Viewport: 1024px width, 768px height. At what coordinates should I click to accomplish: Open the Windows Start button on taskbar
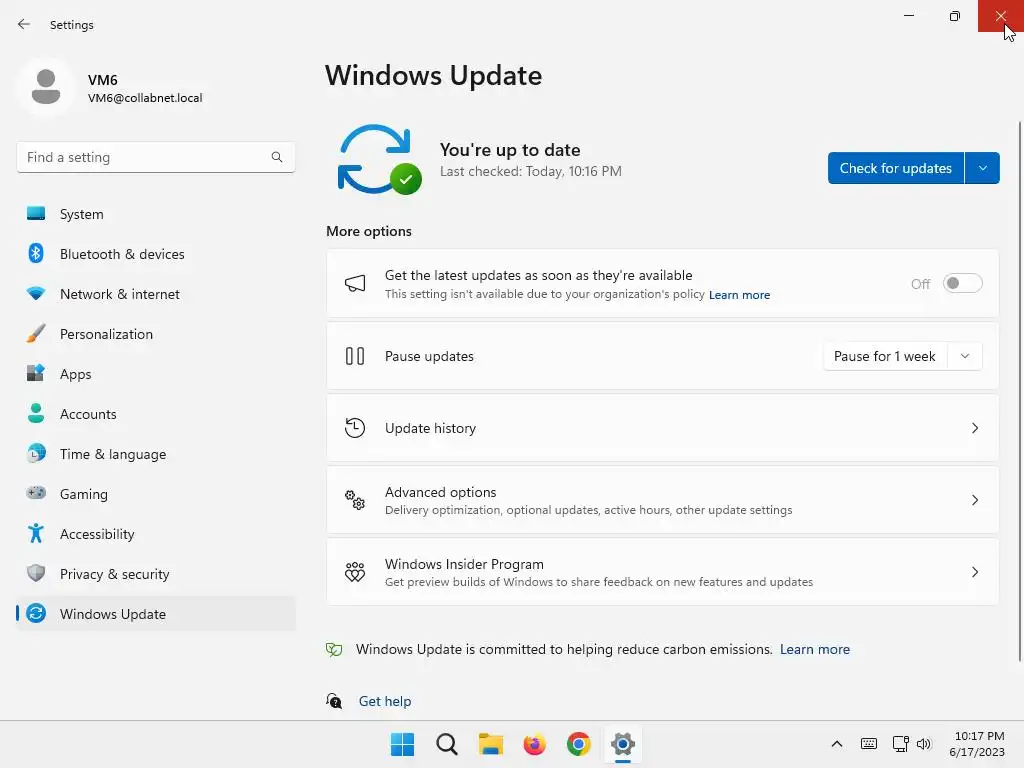coord(402,744)
